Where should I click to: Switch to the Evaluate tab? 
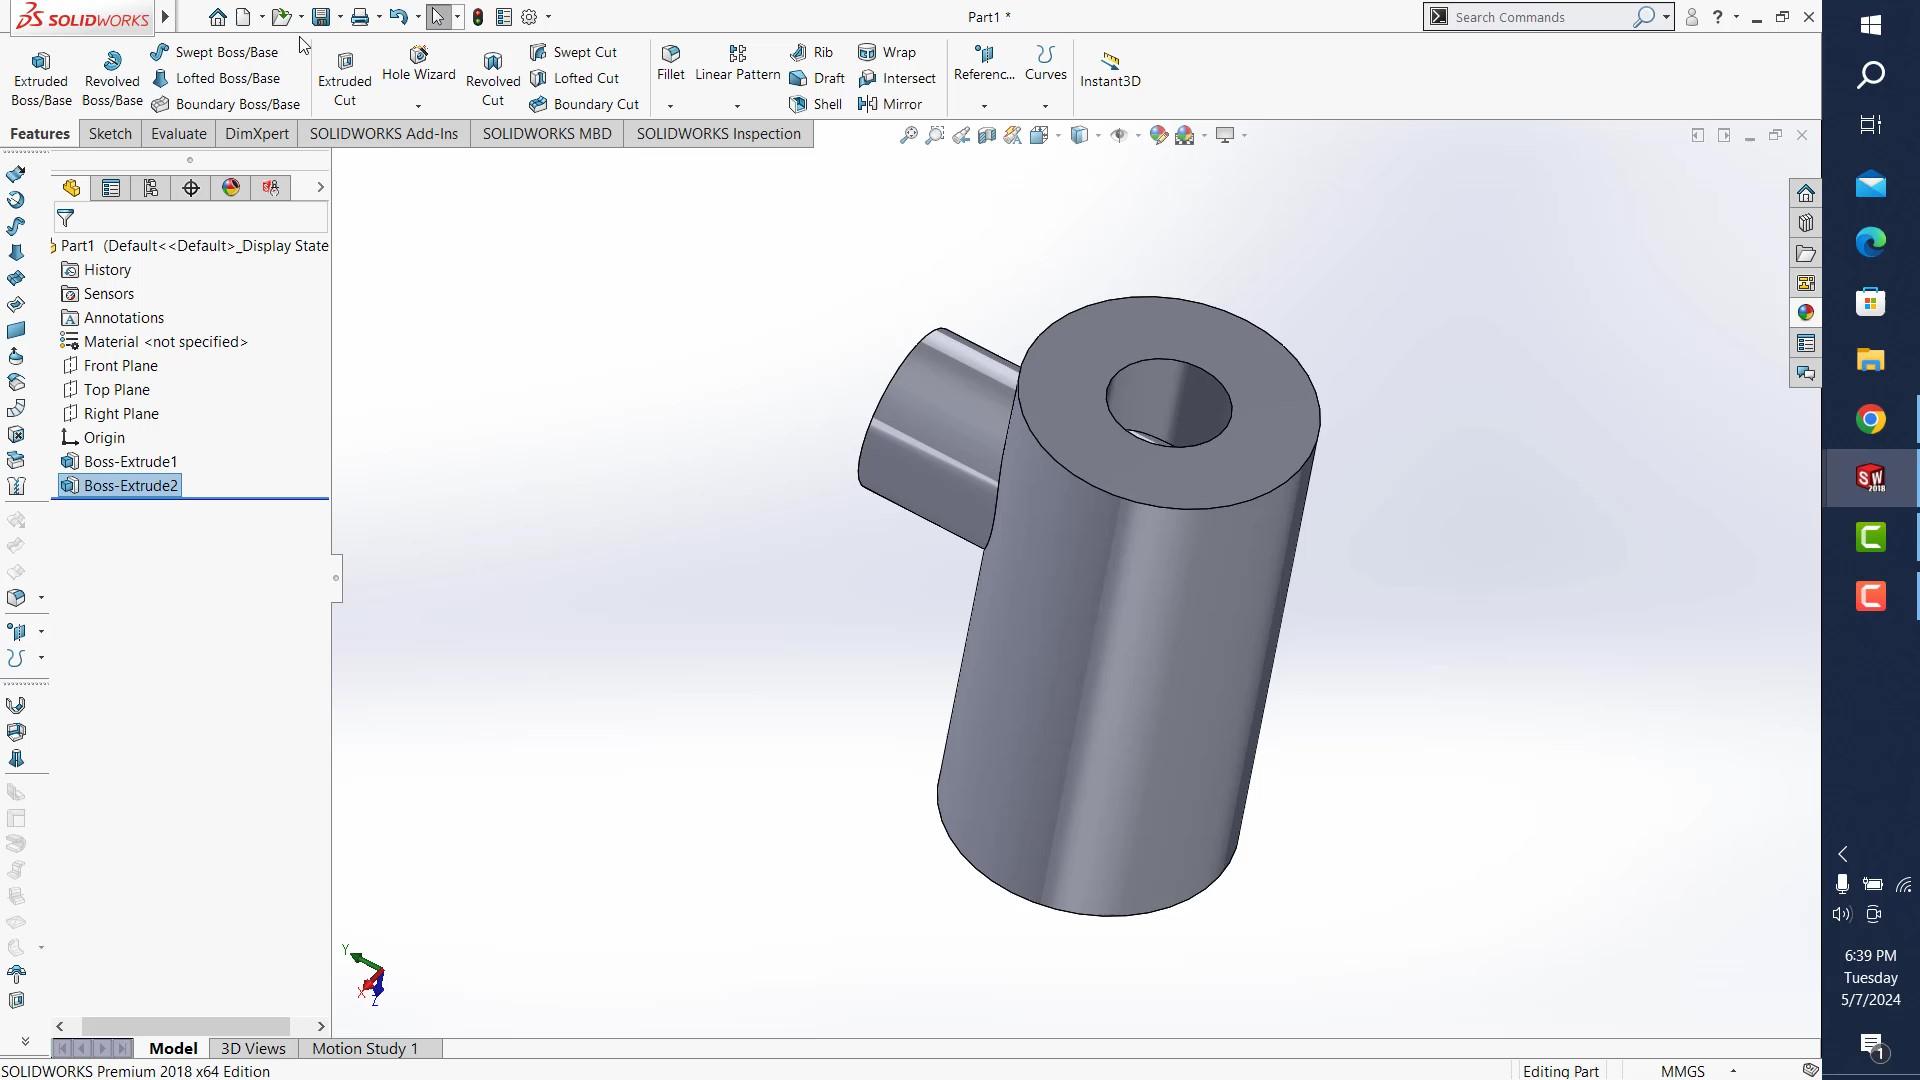(178, 133)
